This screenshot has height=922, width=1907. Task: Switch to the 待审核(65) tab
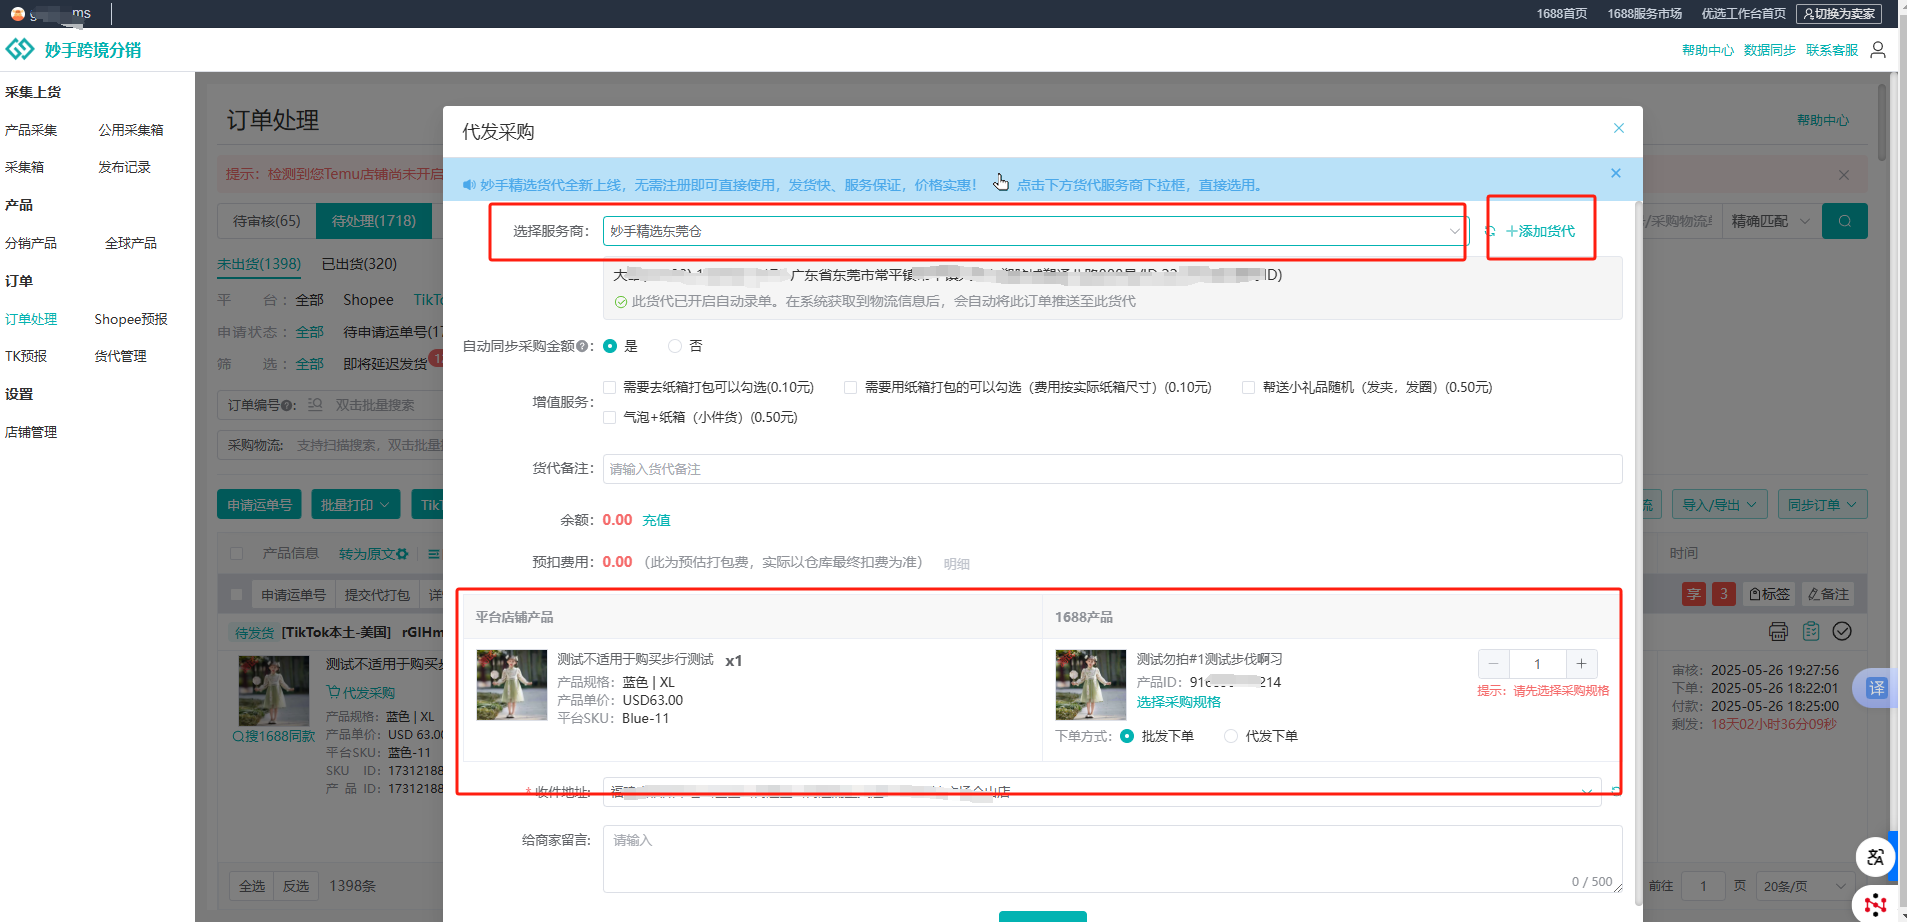(x=266, y=221)
